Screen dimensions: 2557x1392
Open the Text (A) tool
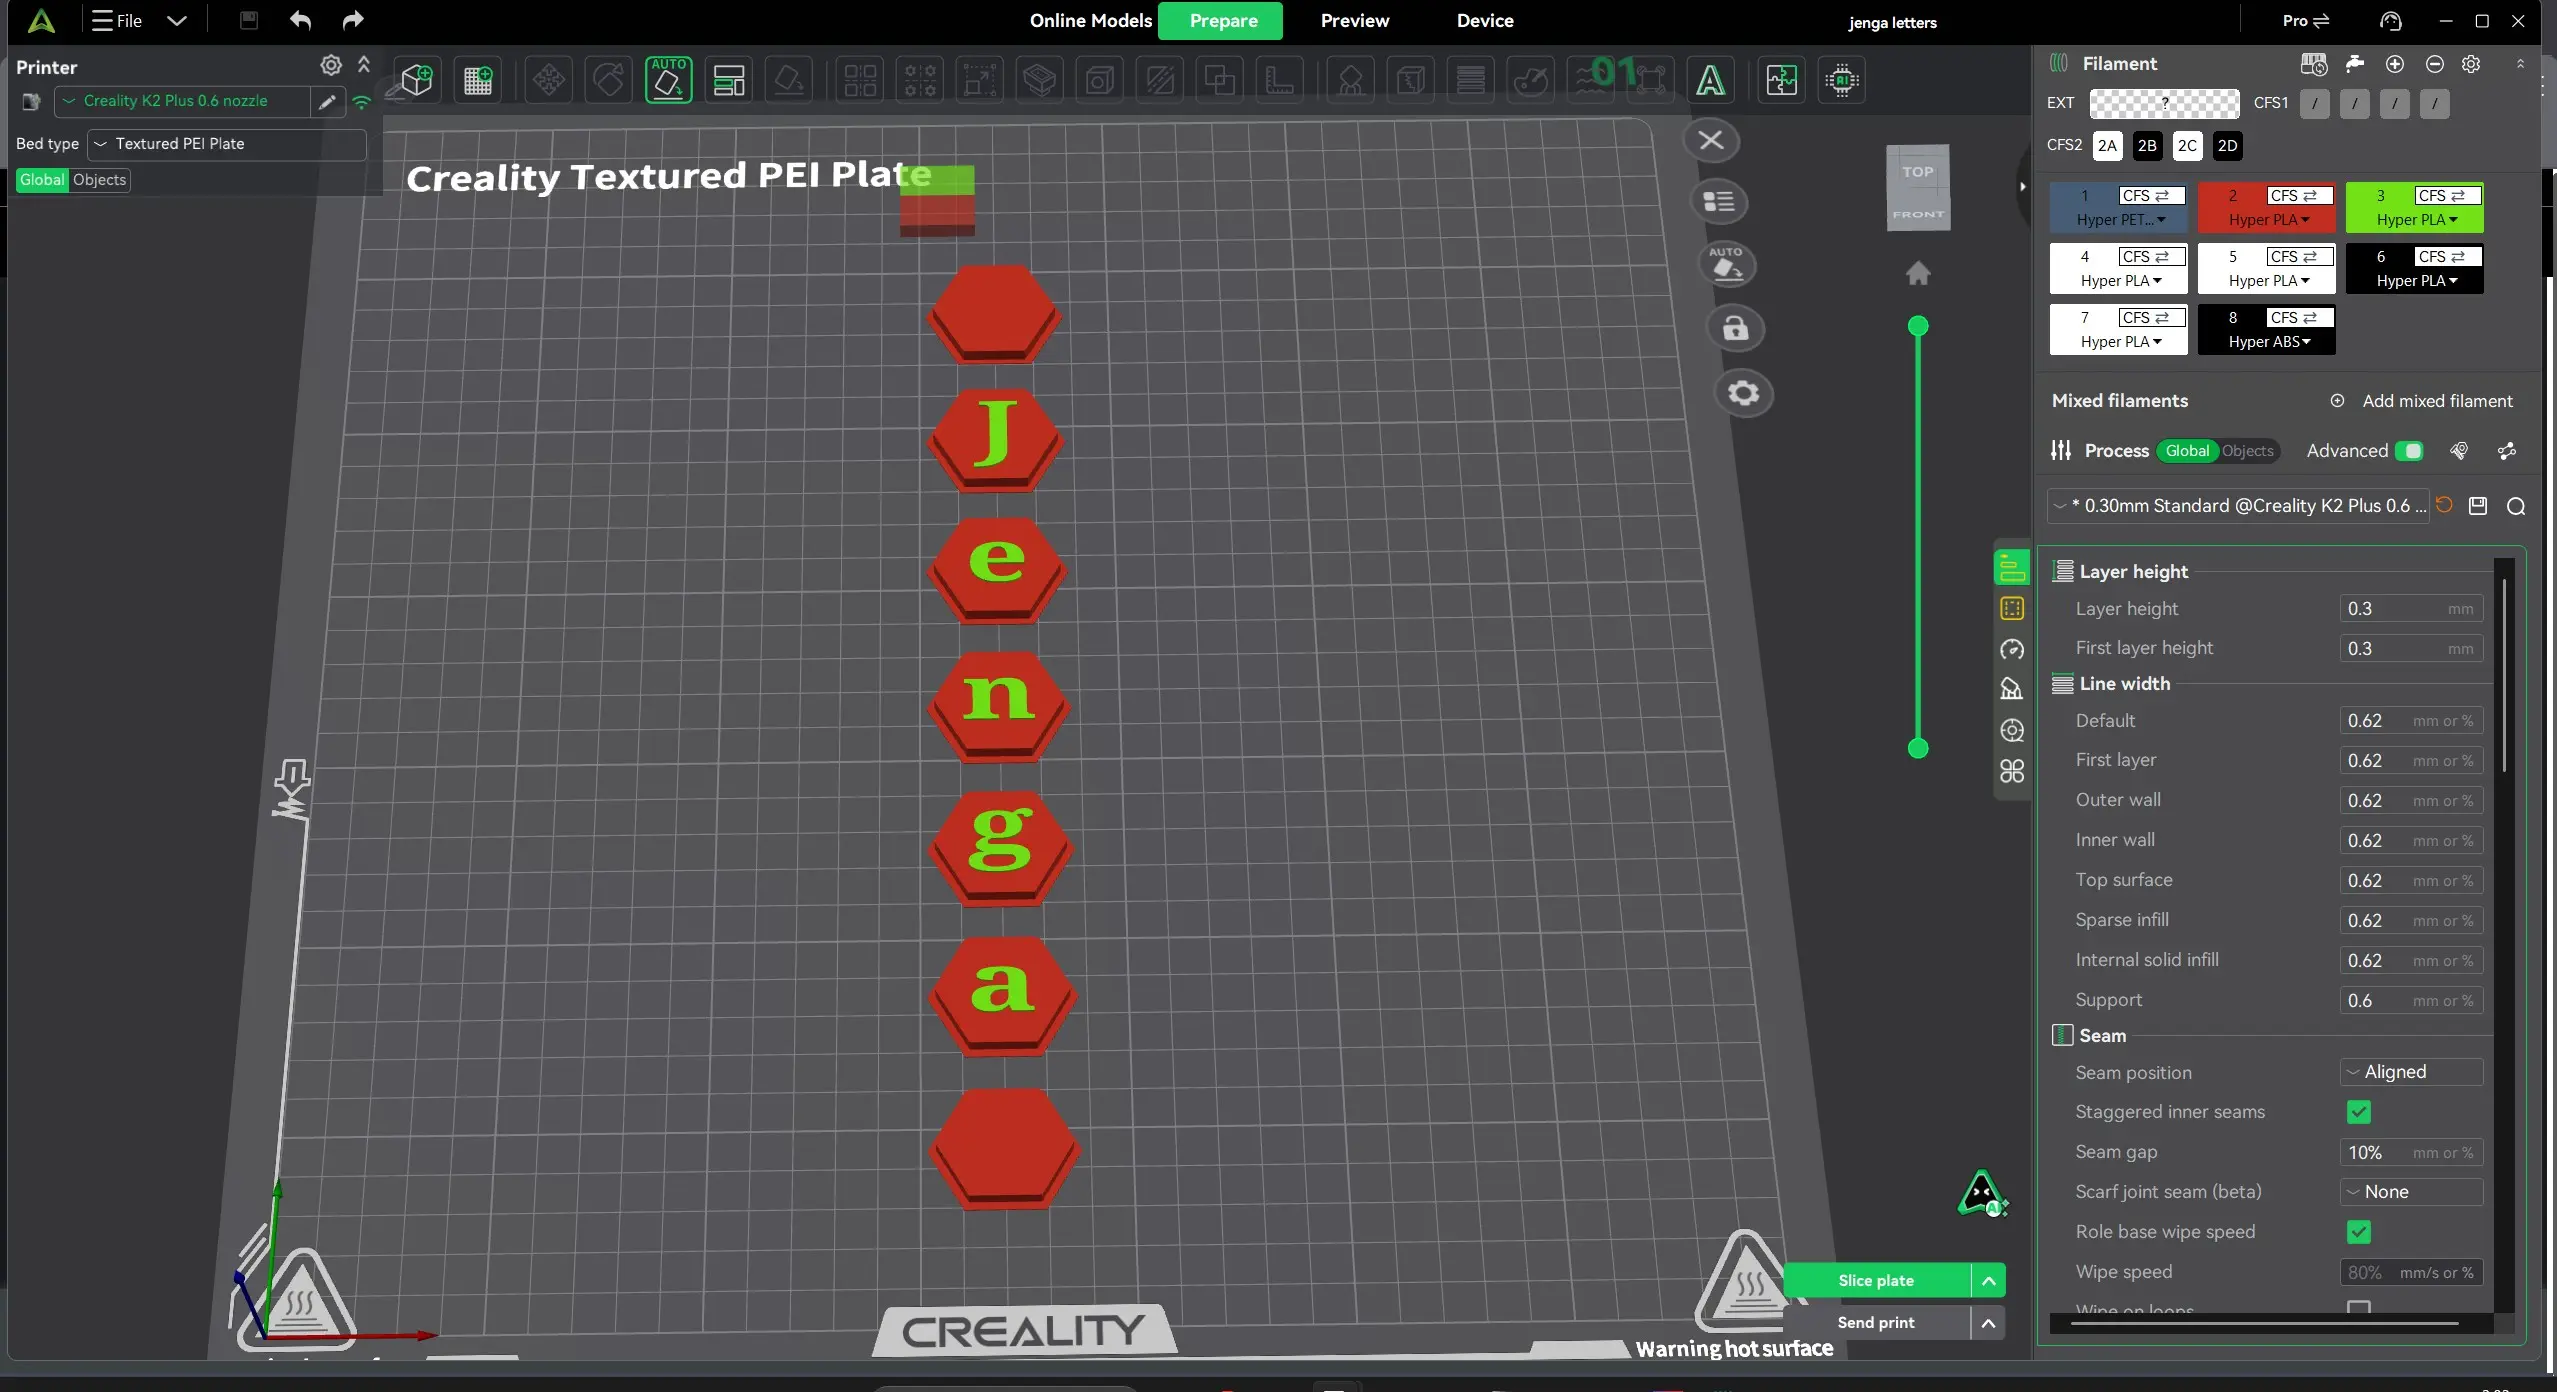[x=1710, y=80]
